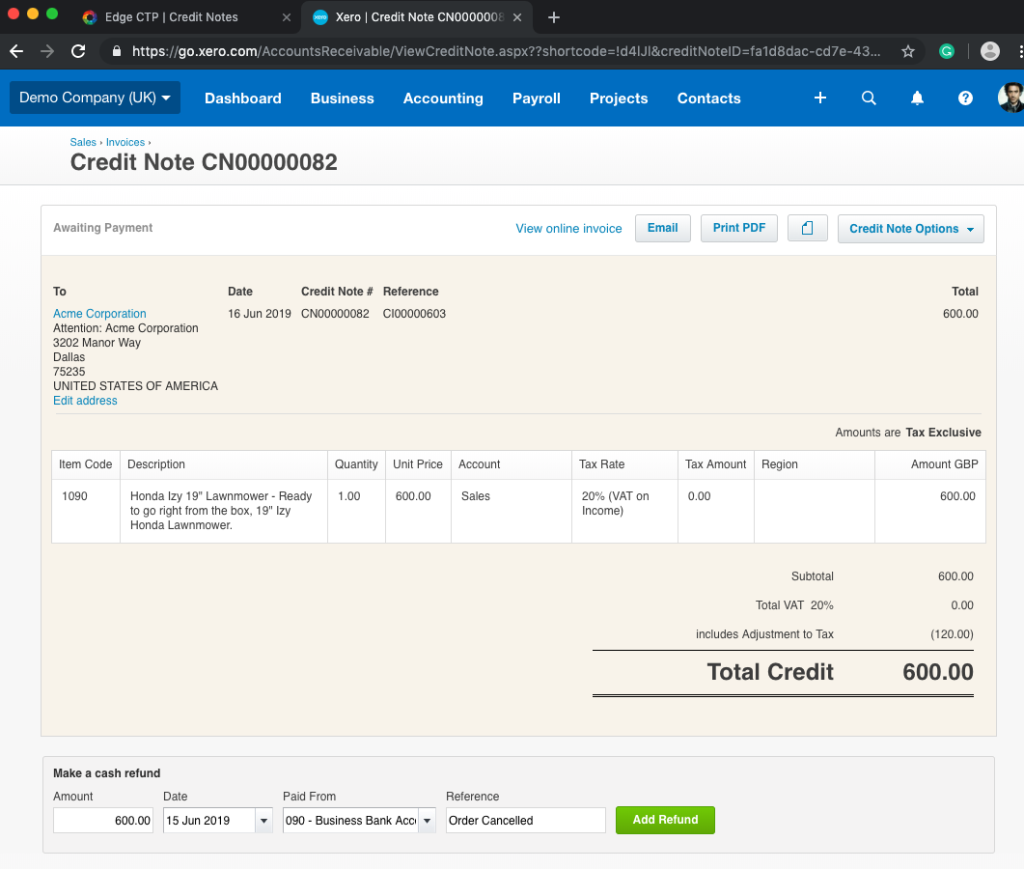Click the refund Reference field

click(526, 821)
